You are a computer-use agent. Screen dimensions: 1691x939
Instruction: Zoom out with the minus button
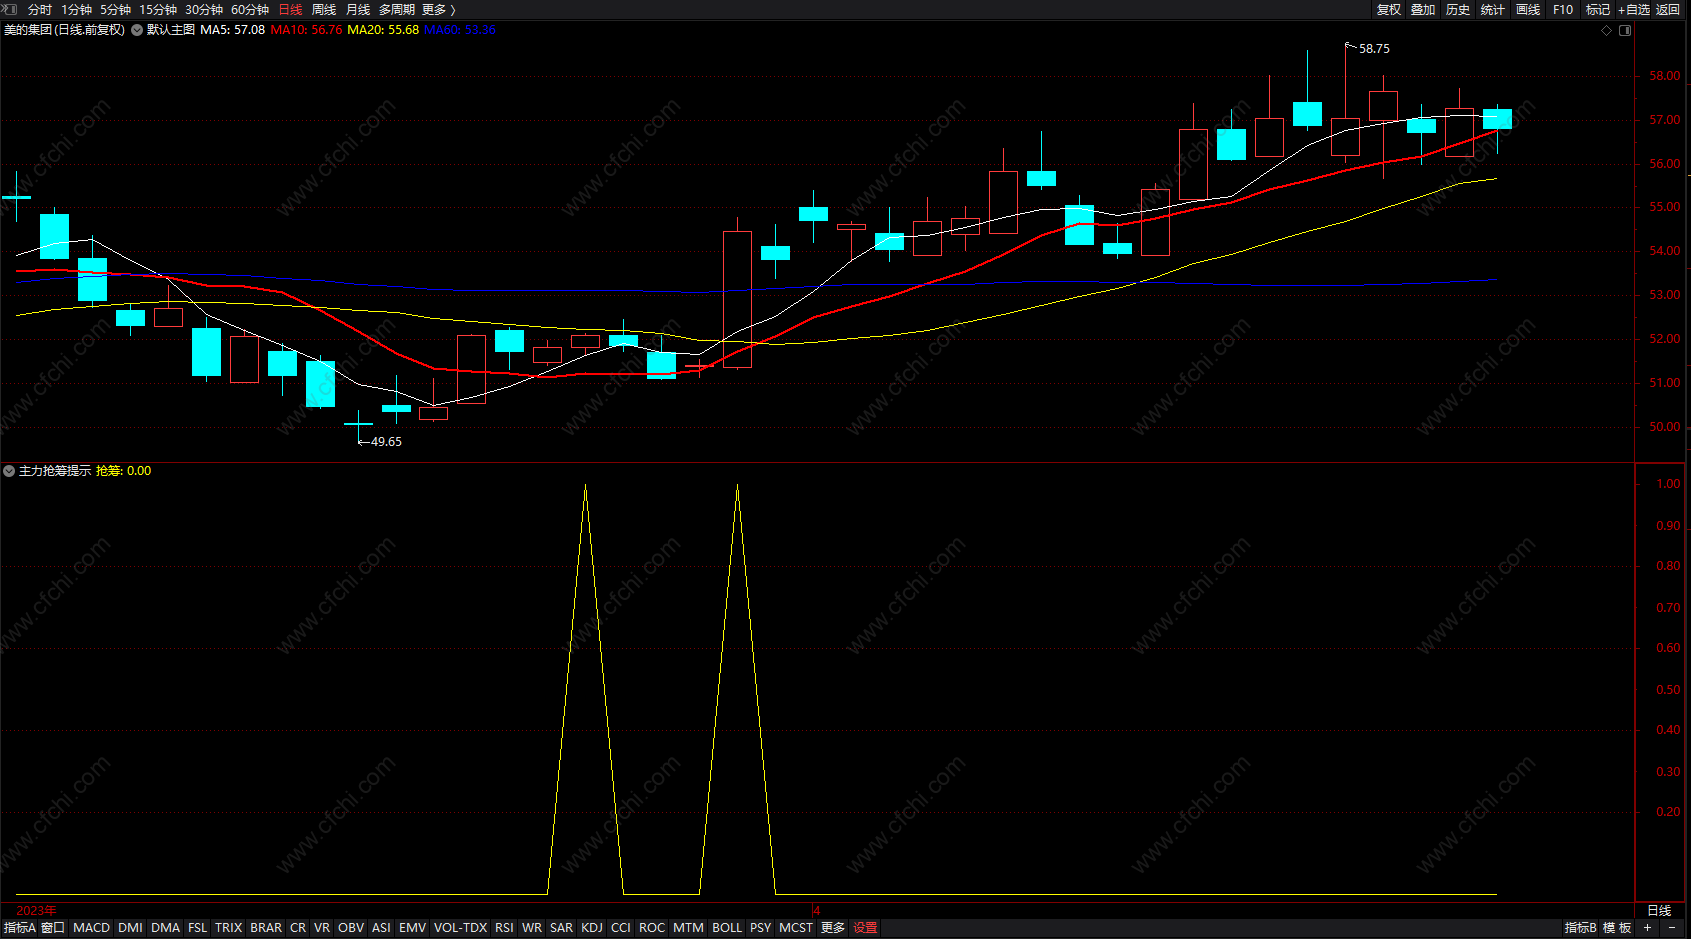1672,928
